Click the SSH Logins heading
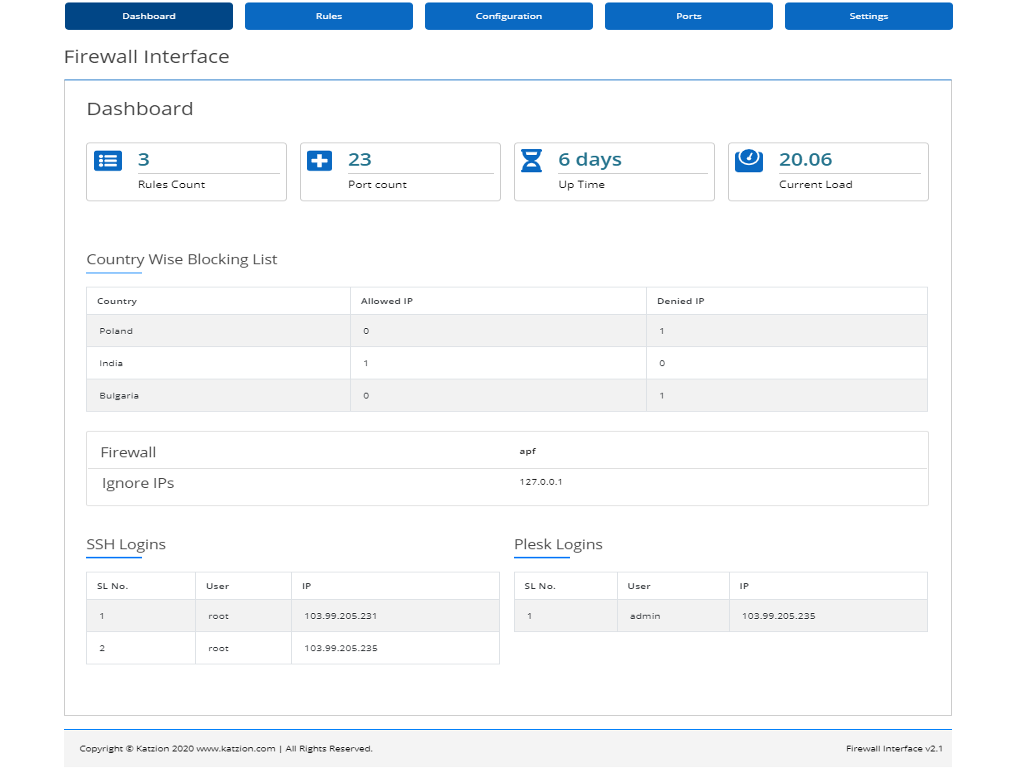Viewport: 1024px width, 768px height. click(x=126, y=545)
